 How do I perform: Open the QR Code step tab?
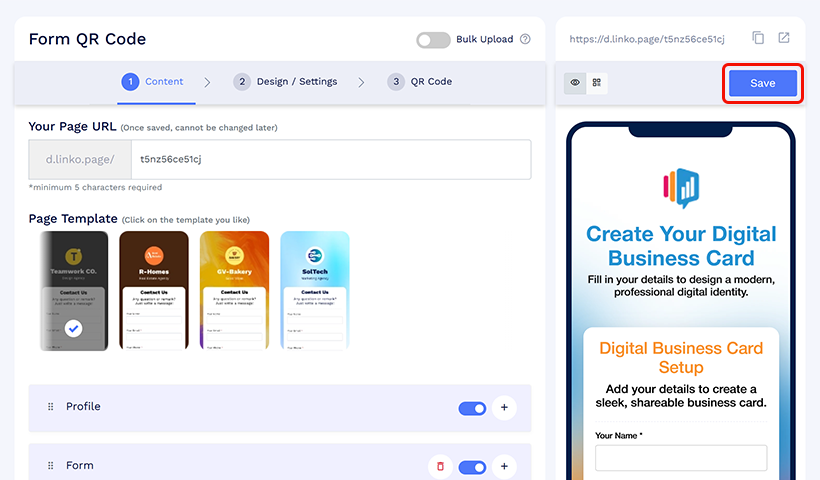(x=420, y=82)
